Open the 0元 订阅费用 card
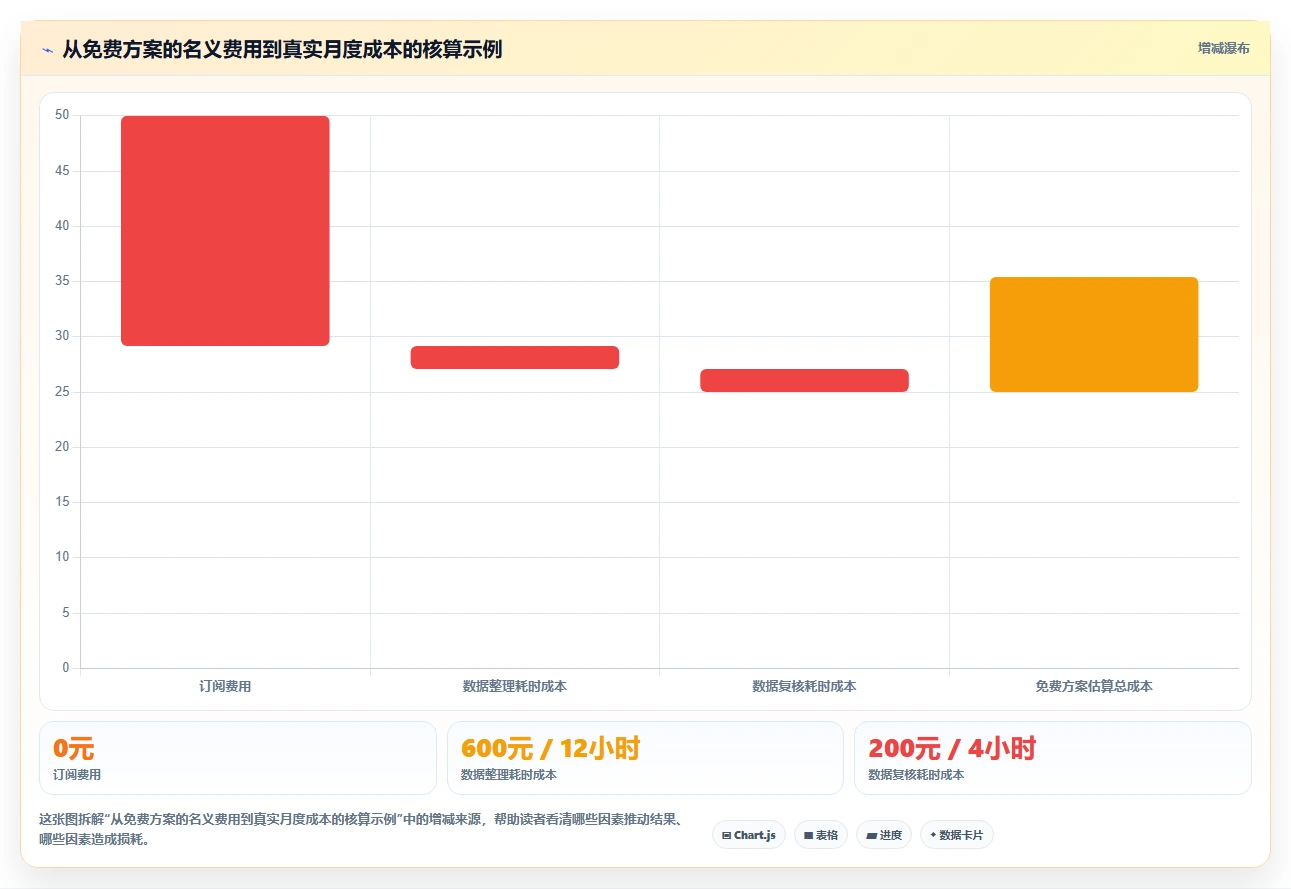This screenshot has height=889, width=1291. 238,758
